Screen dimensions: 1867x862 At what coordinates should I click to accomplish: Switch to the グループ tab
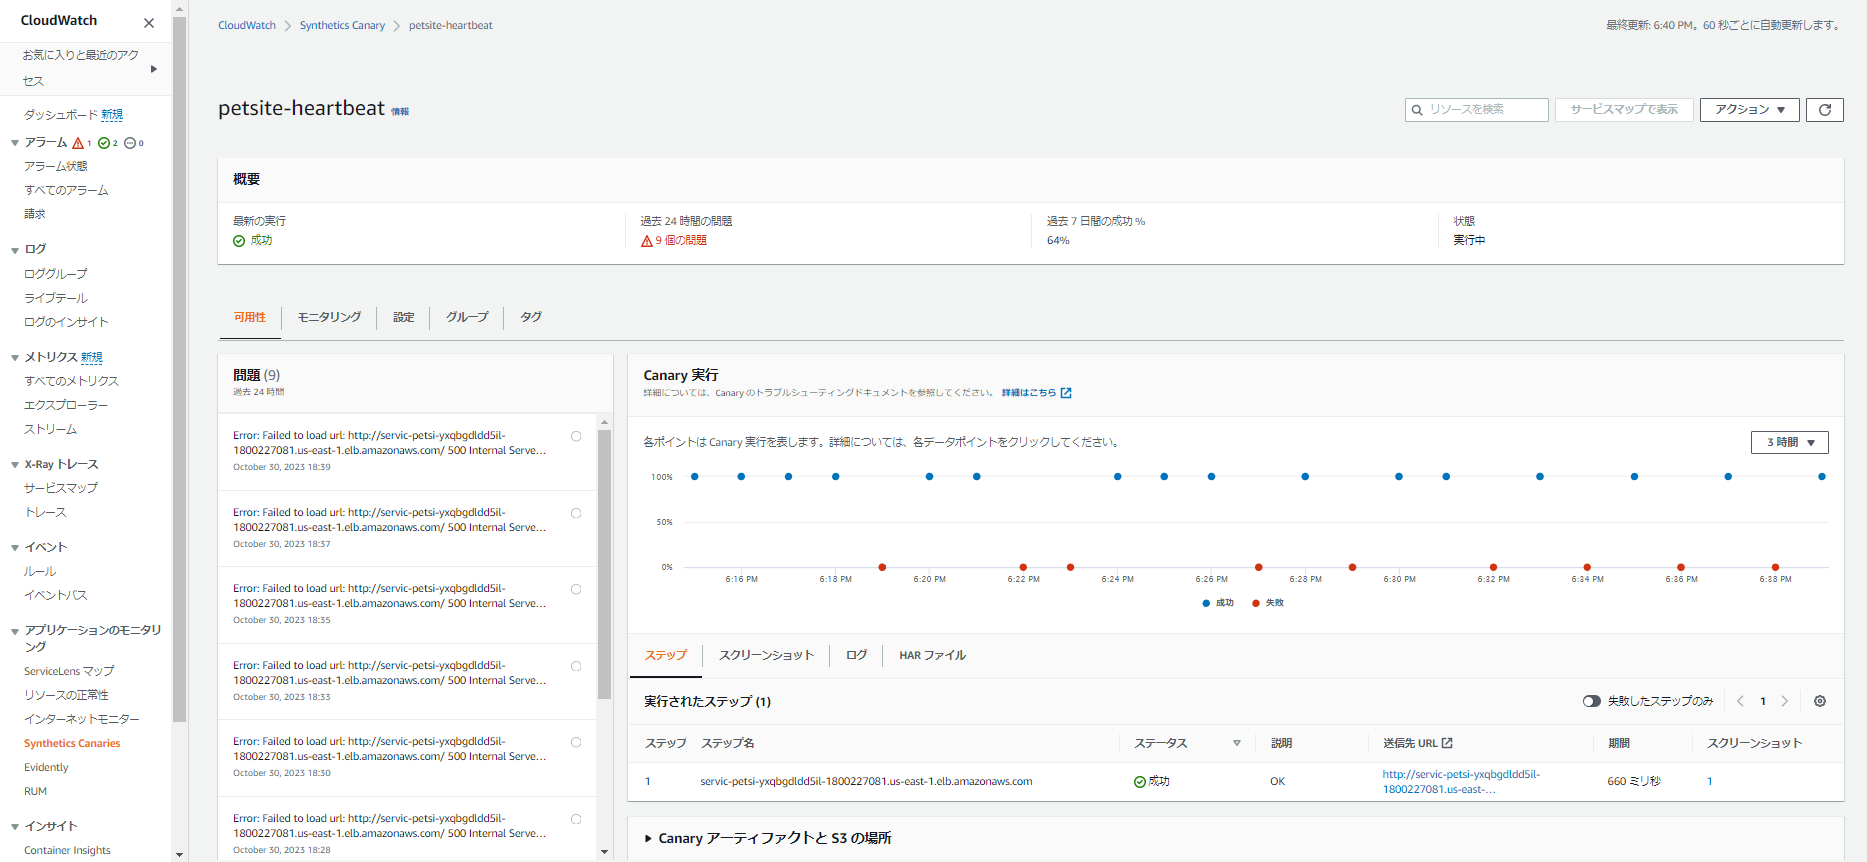click(467, 317)
